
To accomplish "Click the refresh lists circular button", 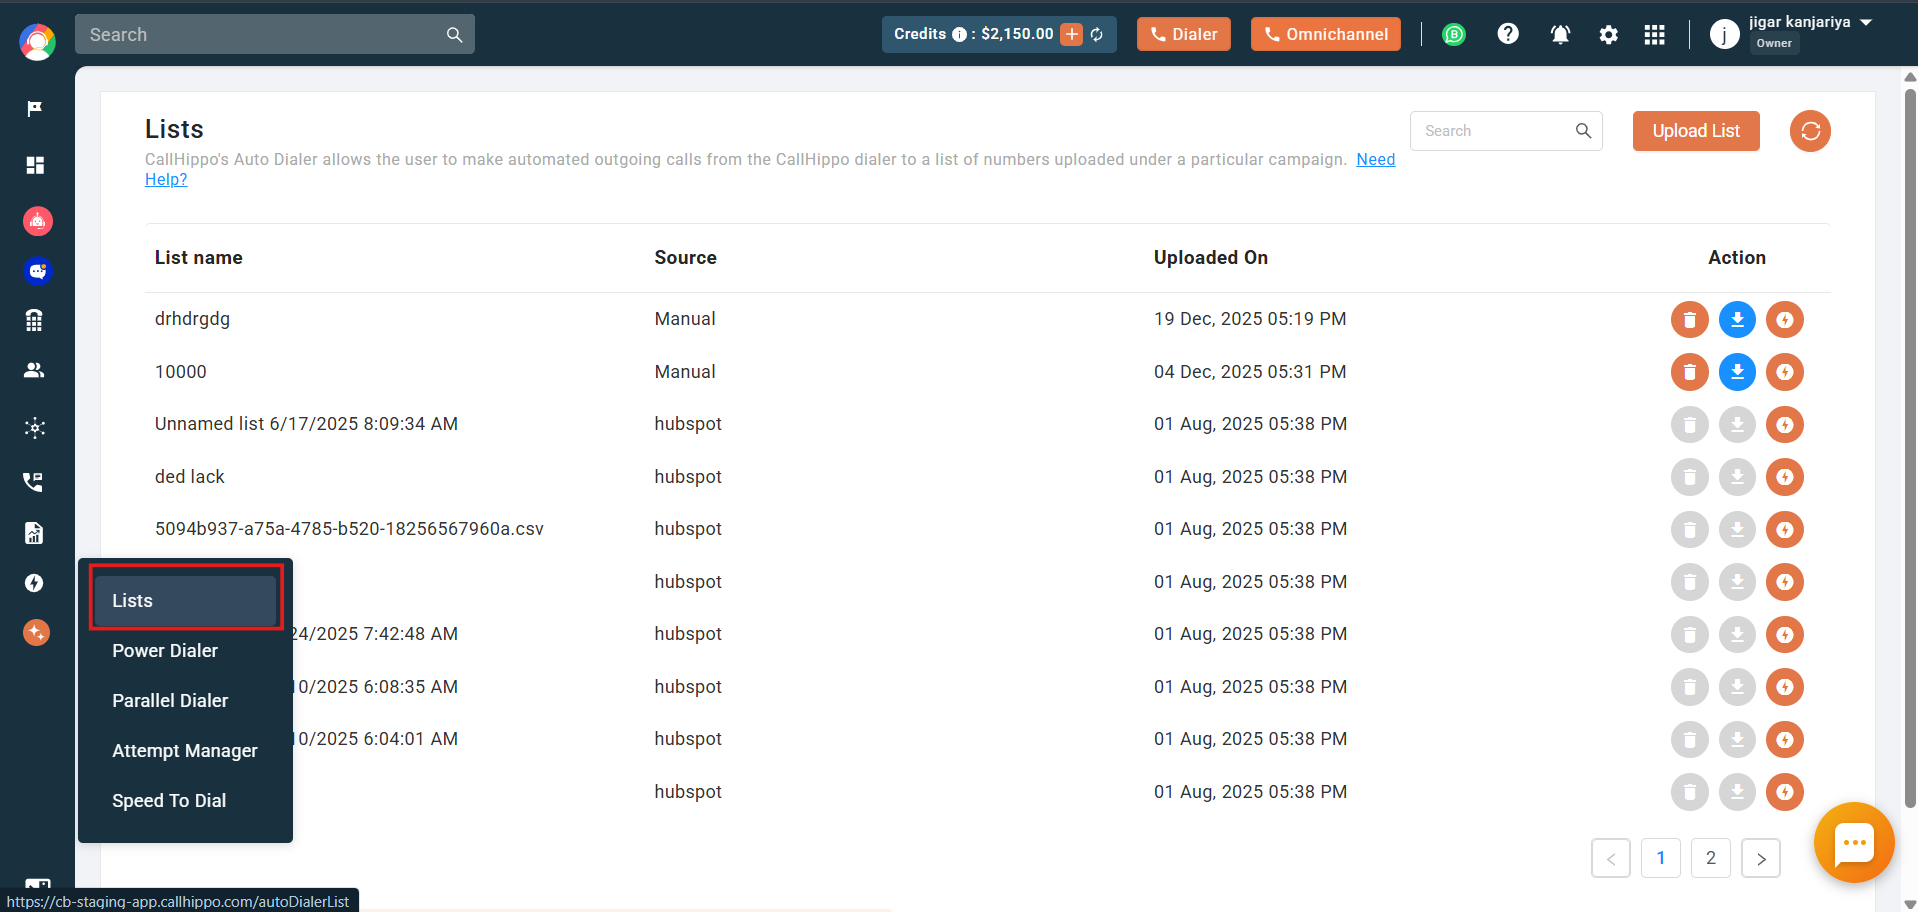I will click(1810, 131).
